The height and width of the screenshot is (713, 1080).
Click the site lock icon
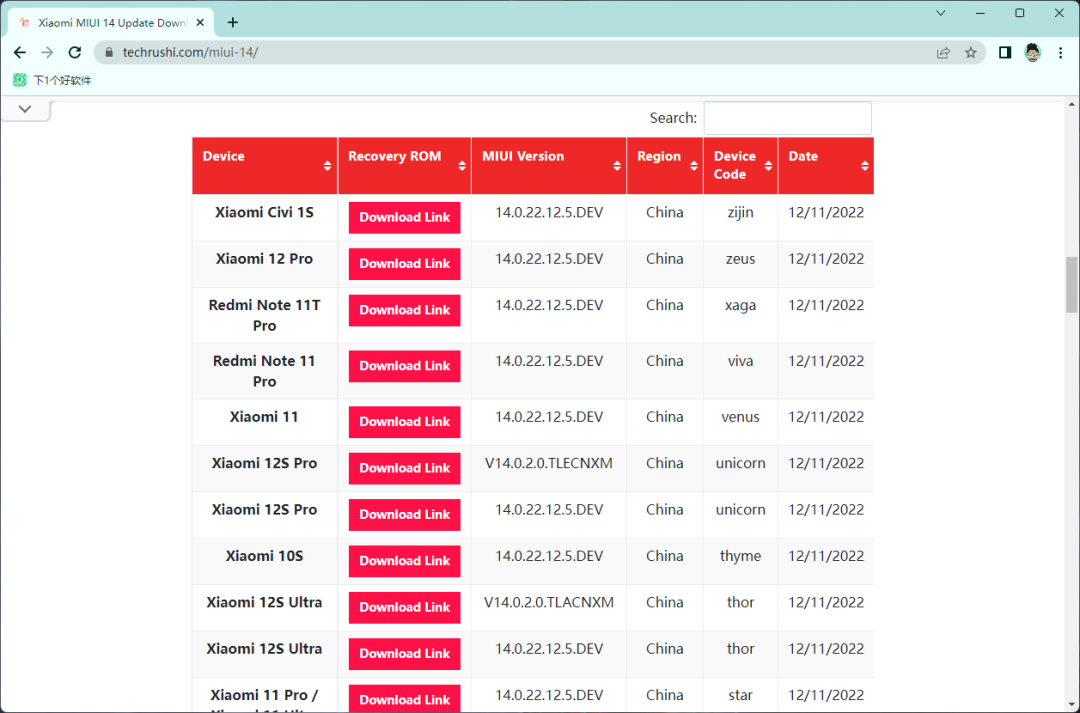tap(109, 53)
